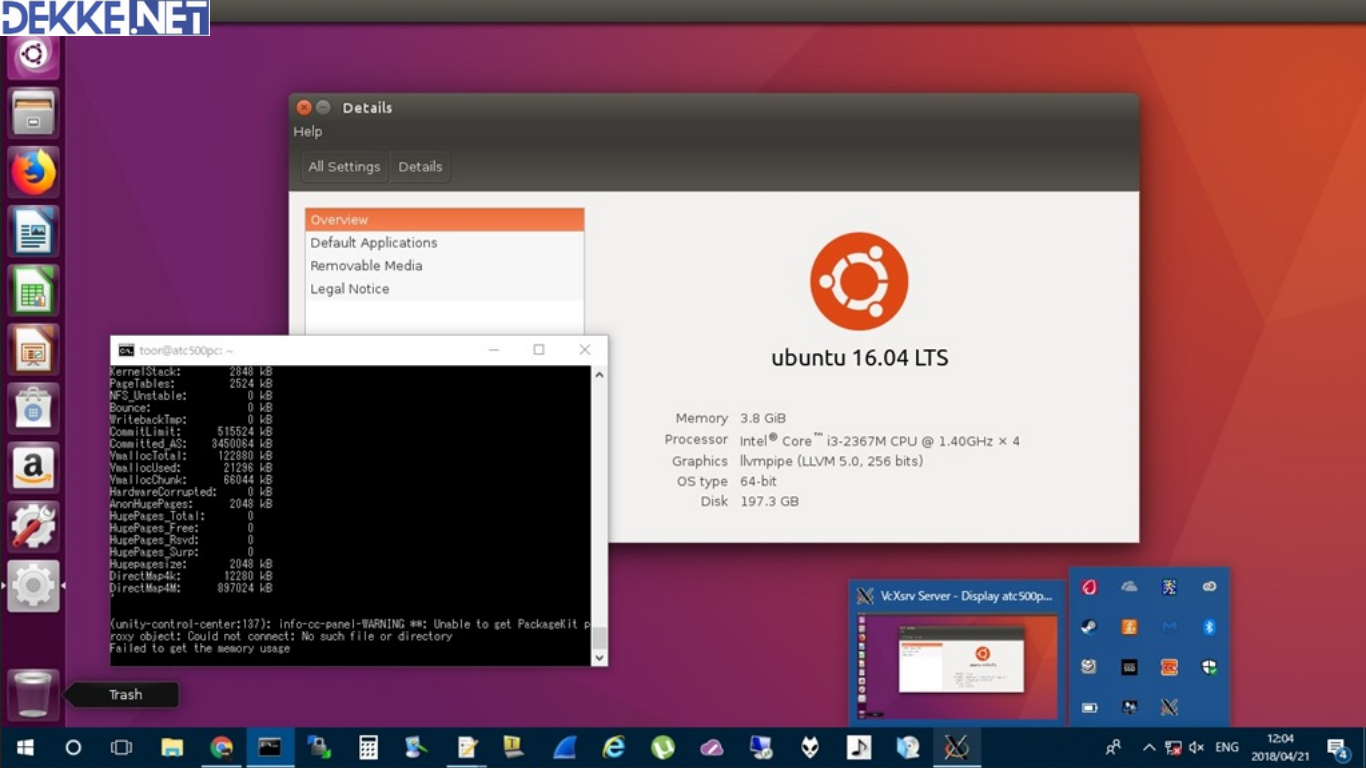Viewport: 1366px width, 768px height.
Task: Open Task View on the taskbar
Action: pyautogui.click(x=121, y=748)
